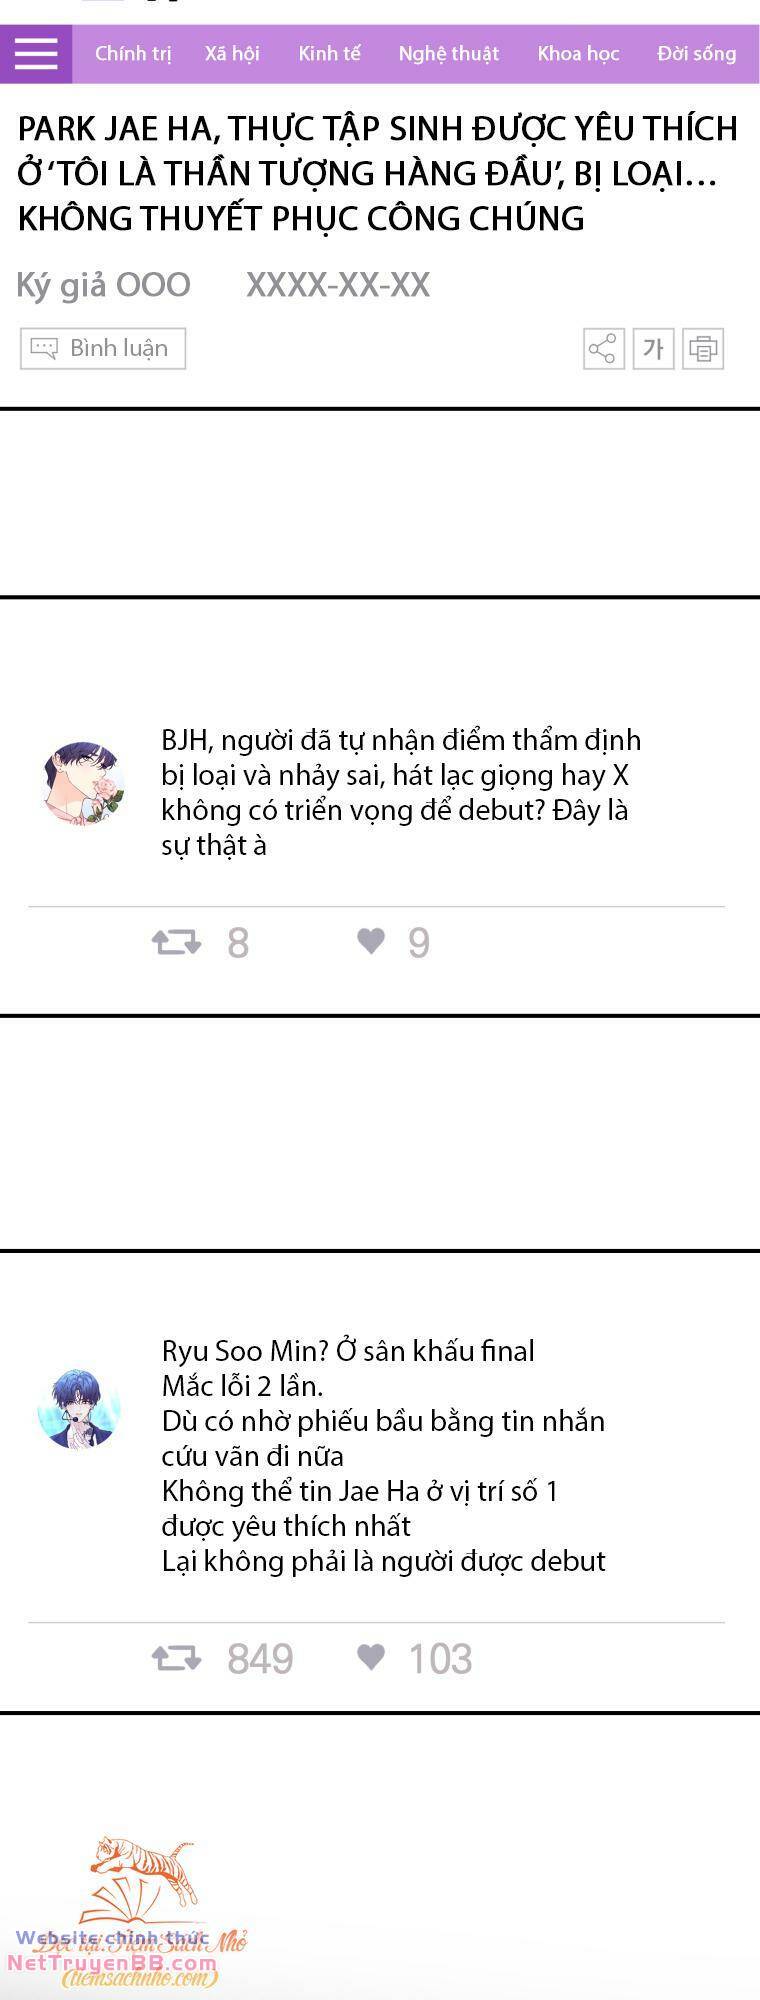The height and width of the screenshot is (2000, 760).
Task: Click the rose-holding profile avatar
Action: click(83, 784)
